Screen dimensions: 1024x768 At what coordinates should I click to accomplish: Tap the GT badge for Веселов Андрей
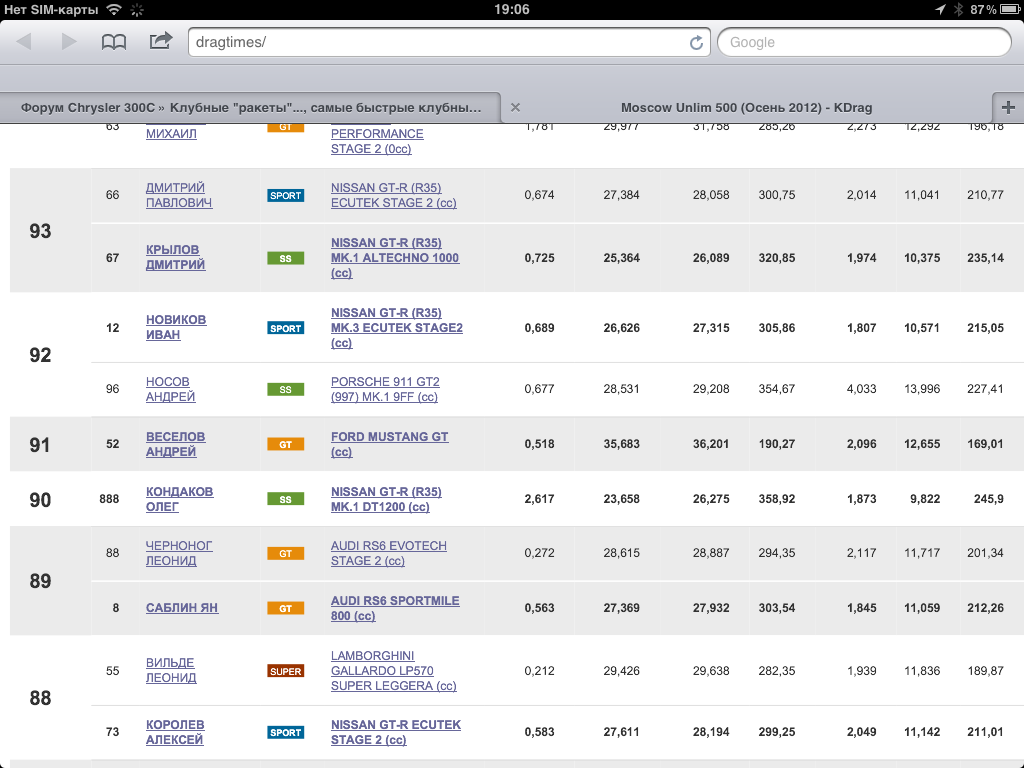(x=285, y=445)
